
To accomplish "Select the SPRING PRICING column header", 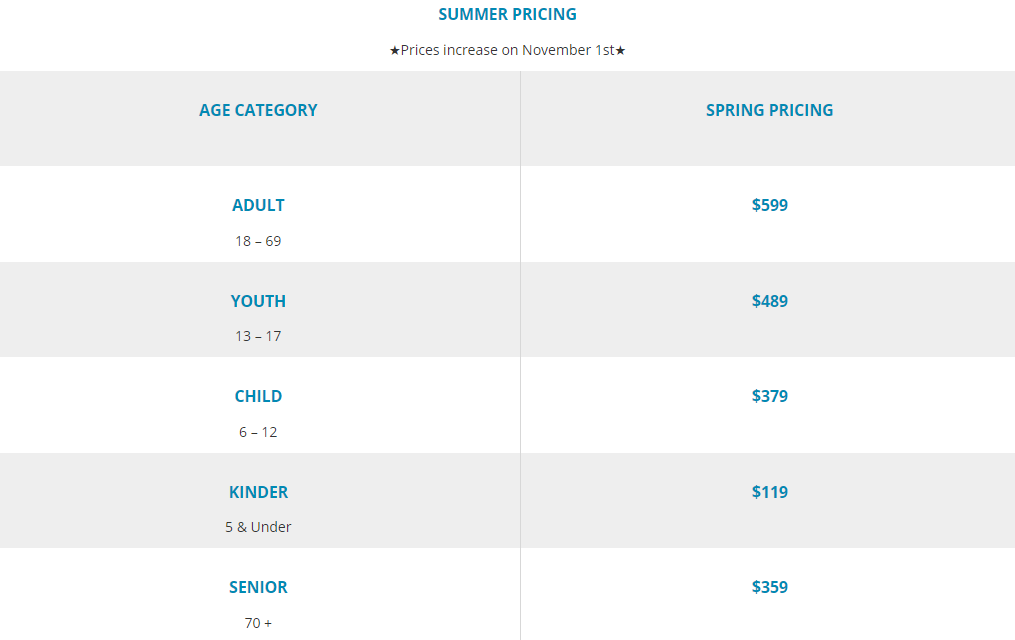I will tap(769, 111).
